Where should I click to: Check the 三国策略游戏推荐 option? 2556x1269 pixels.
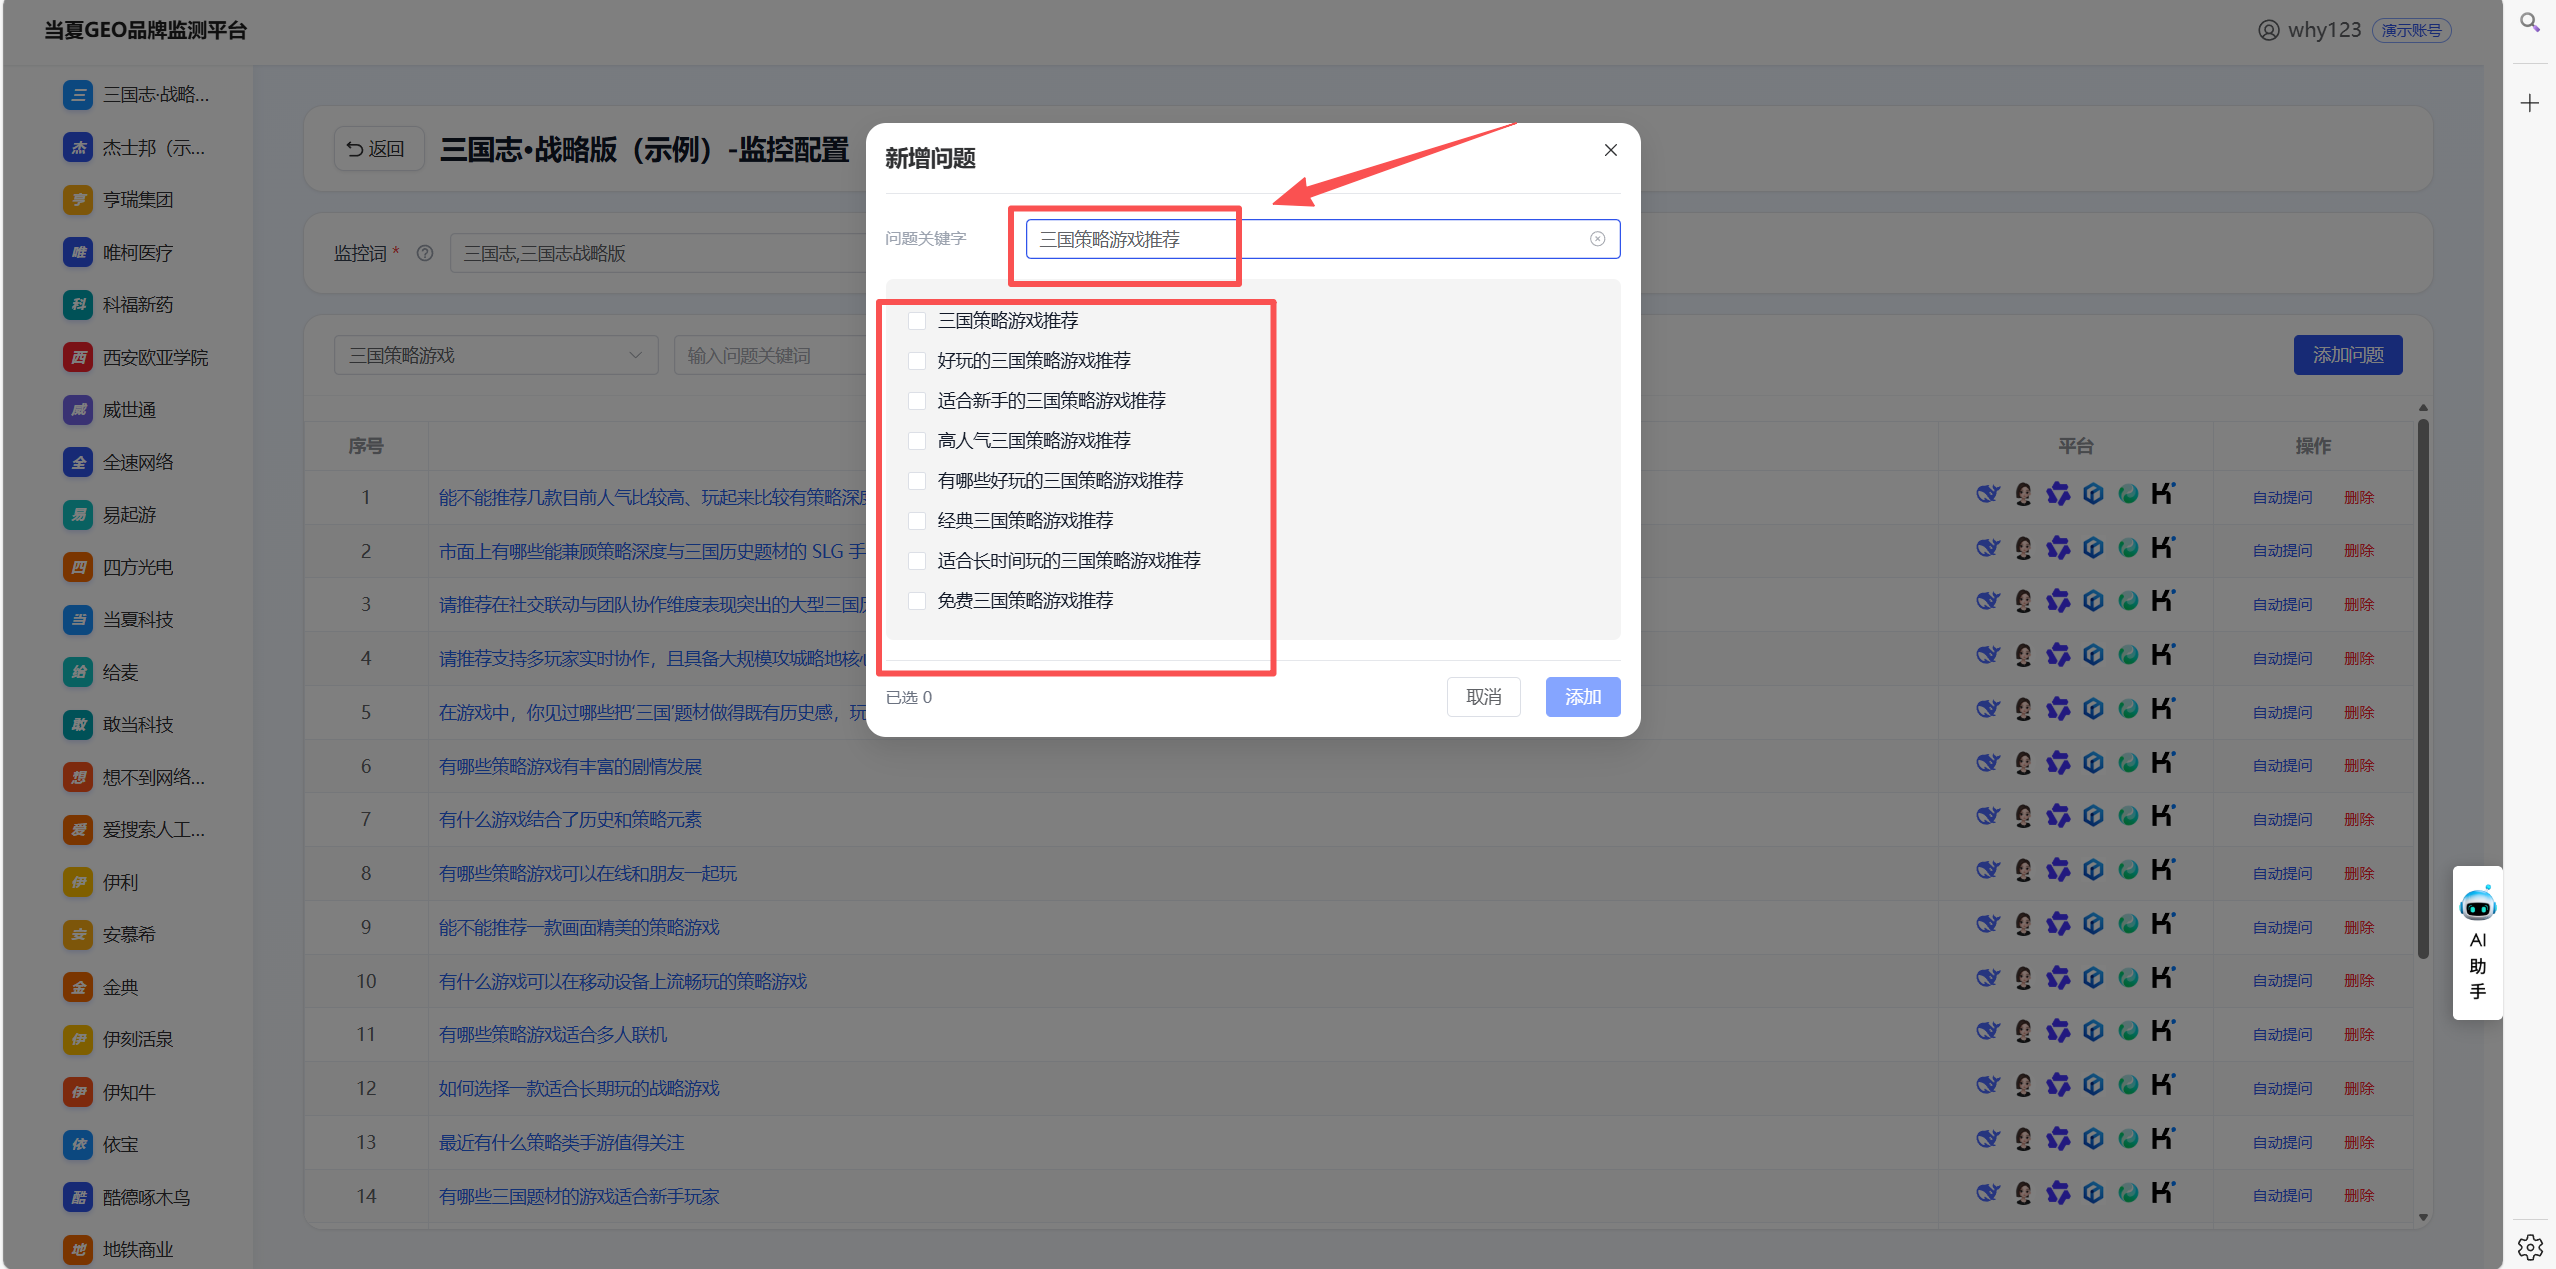click(916, 321)
